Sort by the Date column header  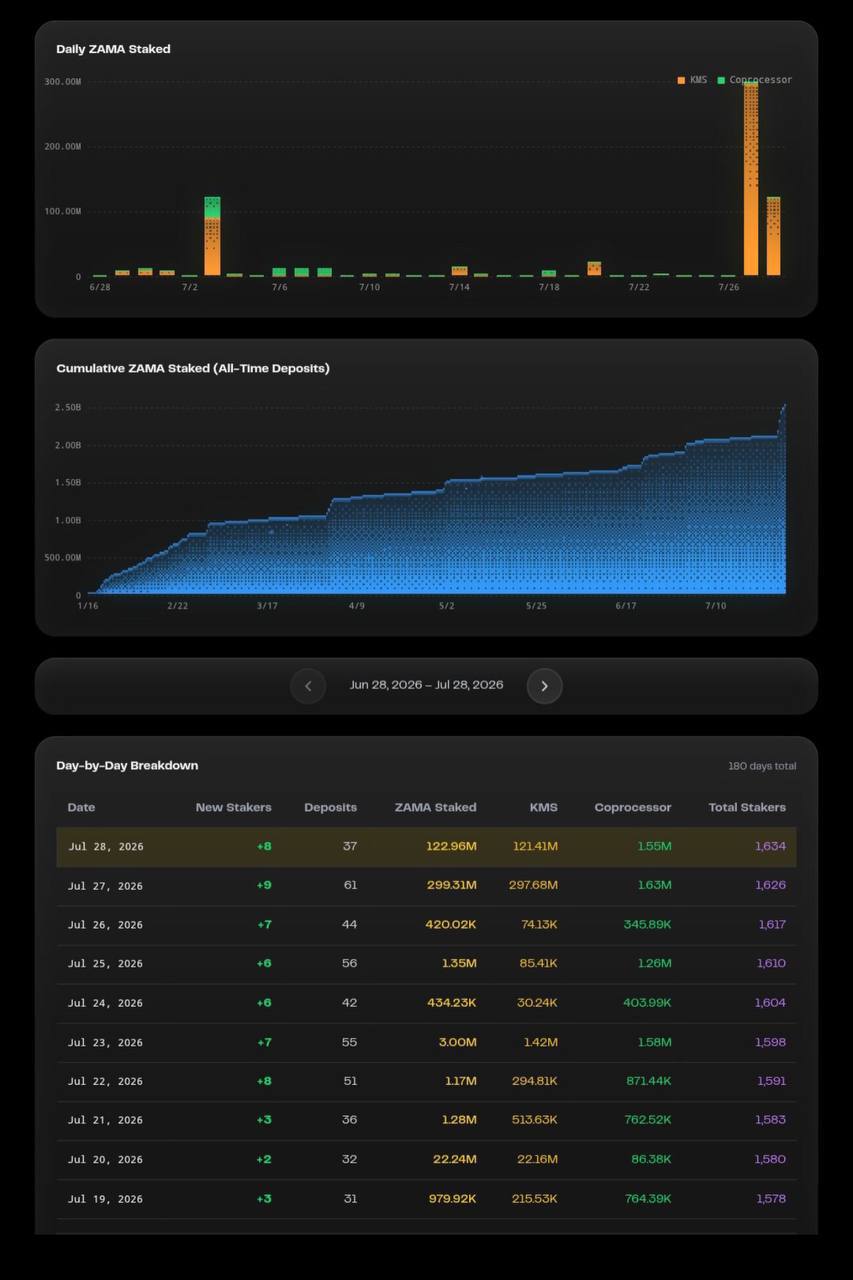81,807
